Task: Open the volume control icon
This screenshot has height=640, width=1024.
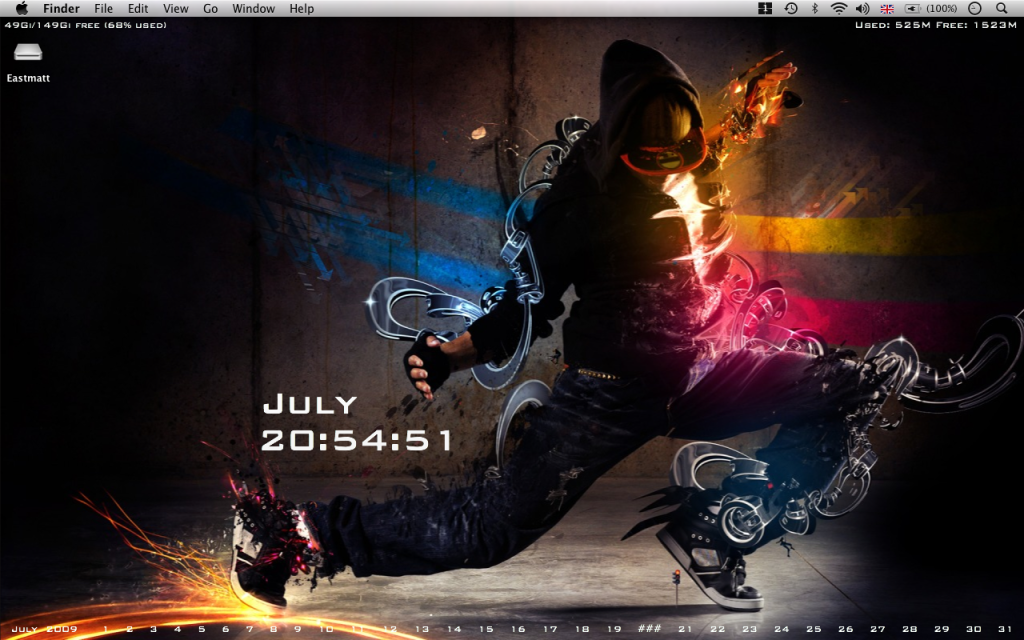Action: (x=862, y=8)
